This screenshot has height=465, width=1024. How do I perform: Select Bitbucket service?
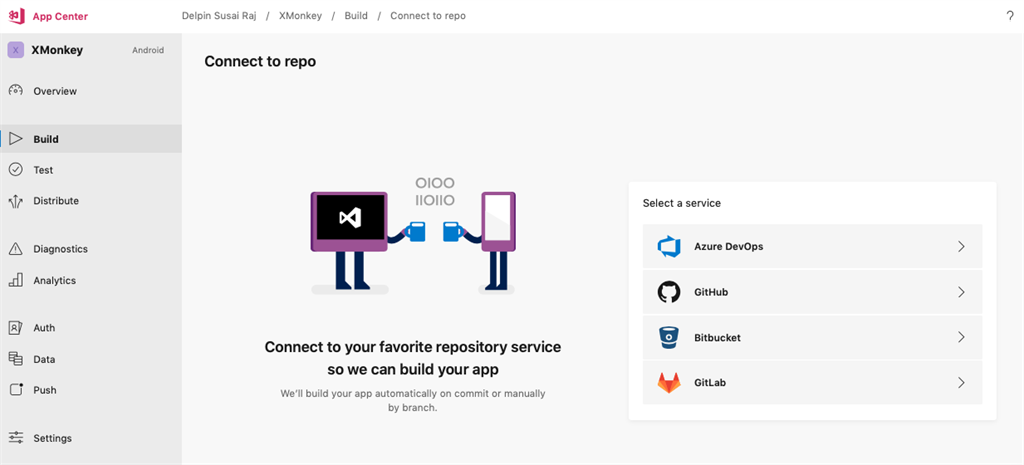coord(812,338)
